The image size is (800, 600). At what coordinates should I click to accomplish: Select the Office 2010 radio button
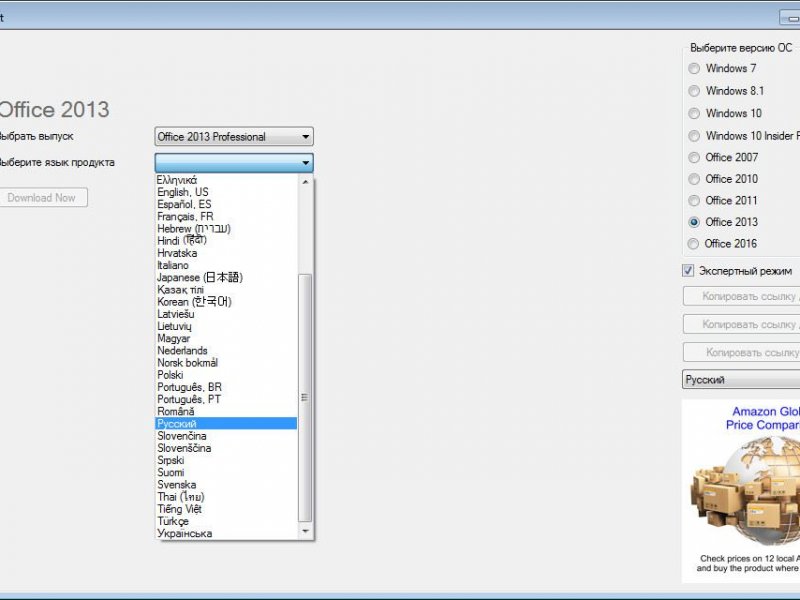[694, 179]
